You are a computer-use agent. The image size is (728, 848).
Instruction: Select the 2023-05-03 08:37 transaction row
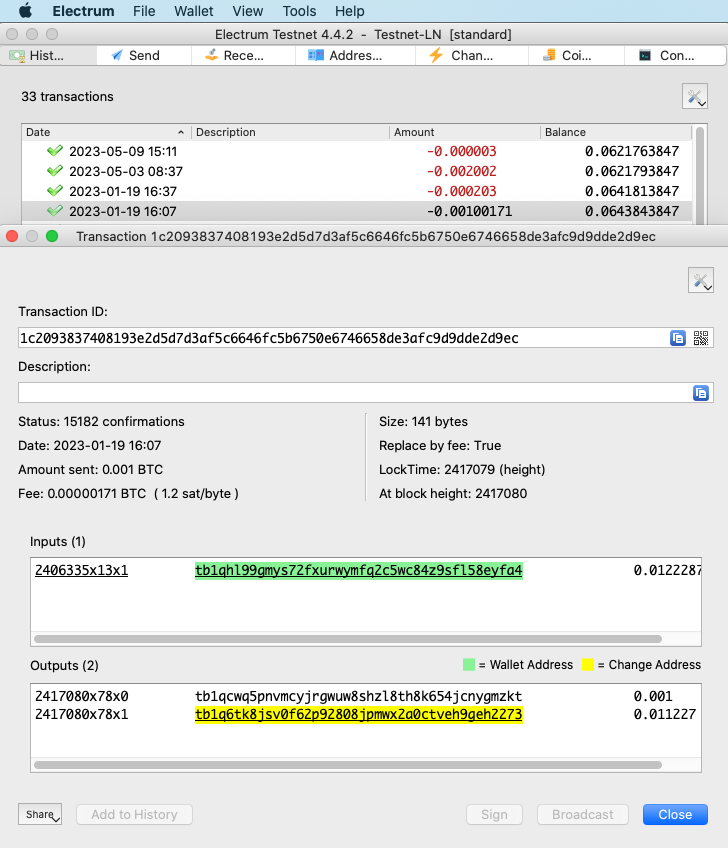point(357,171)
